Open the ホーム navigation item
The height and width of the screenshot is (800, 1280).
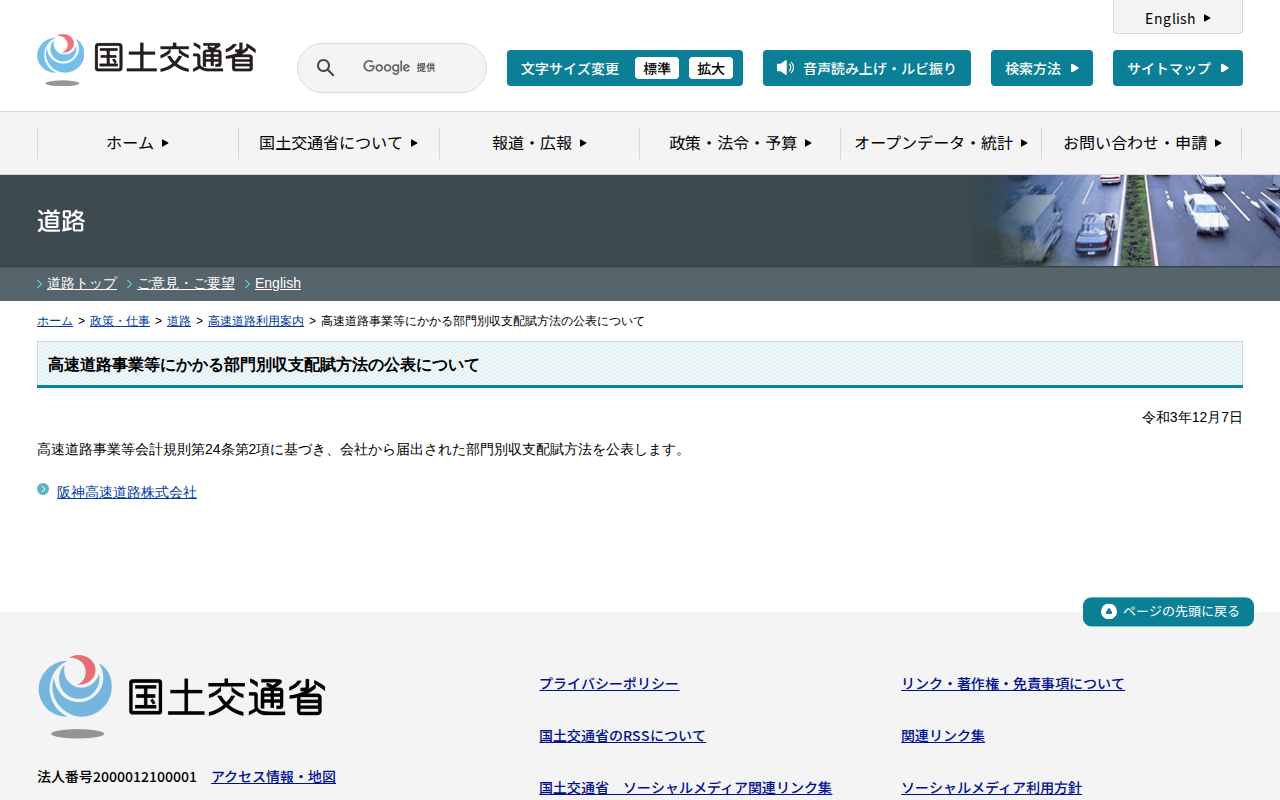coord(138,143)
